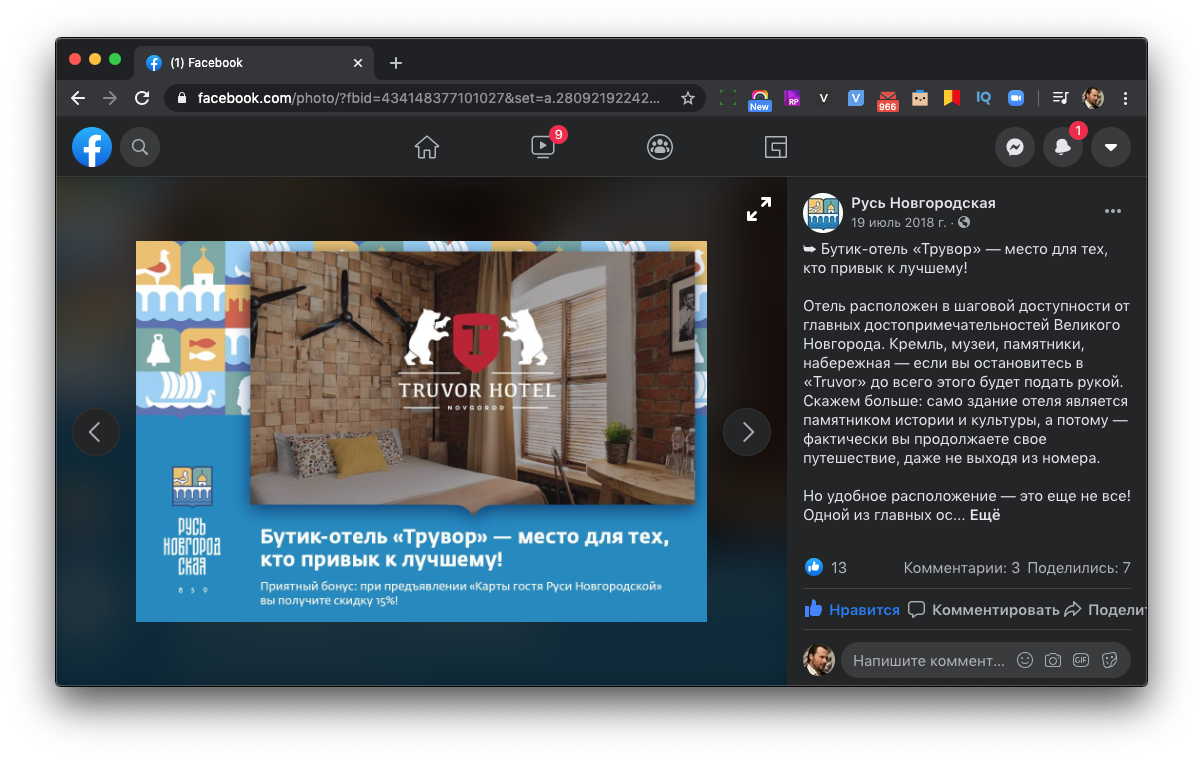Expand the post text with Ещё
This screenshot has width=1203, height=760.
[x=985, y=515]
